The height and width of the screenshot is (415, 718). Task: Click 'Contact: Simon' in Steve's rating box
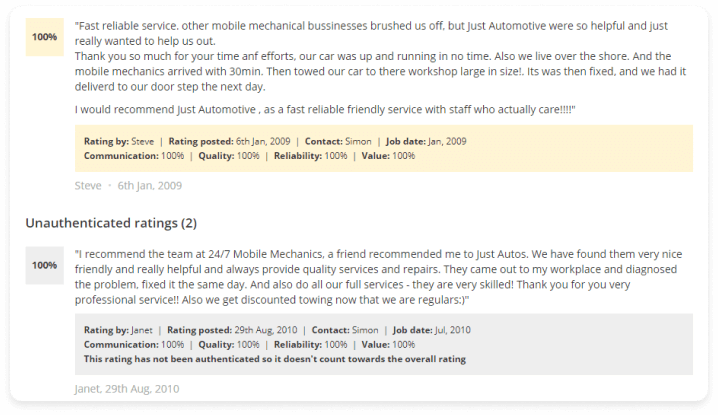(338, 142)
